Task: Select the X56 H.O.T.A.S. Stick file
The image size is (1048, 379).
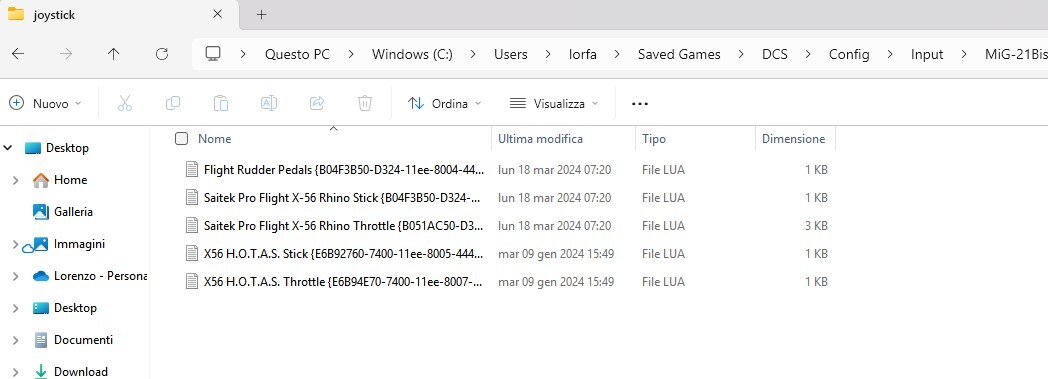Action: 344,254
